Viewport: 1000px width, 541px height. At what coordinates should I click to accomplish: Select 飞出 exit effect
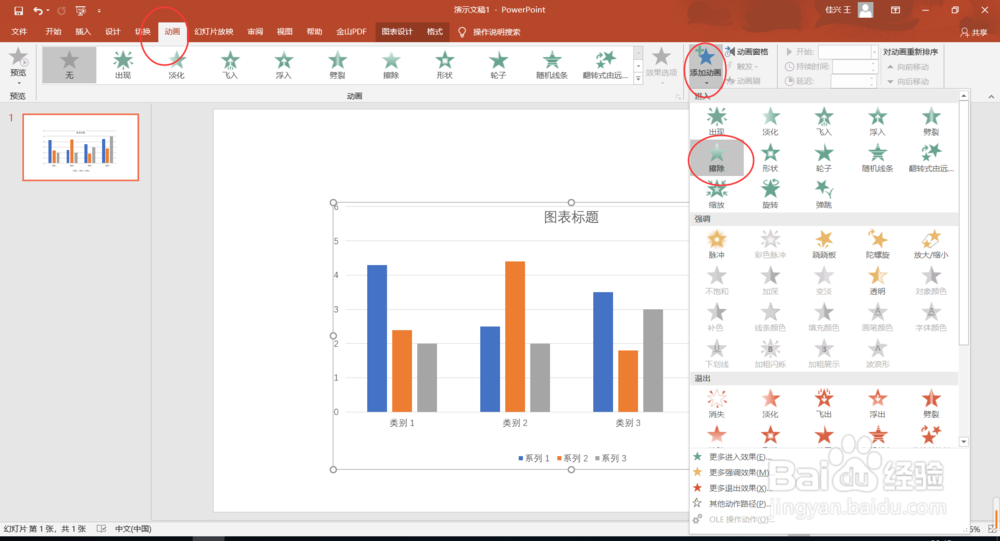pyautogui.click(x=824, y=404)
